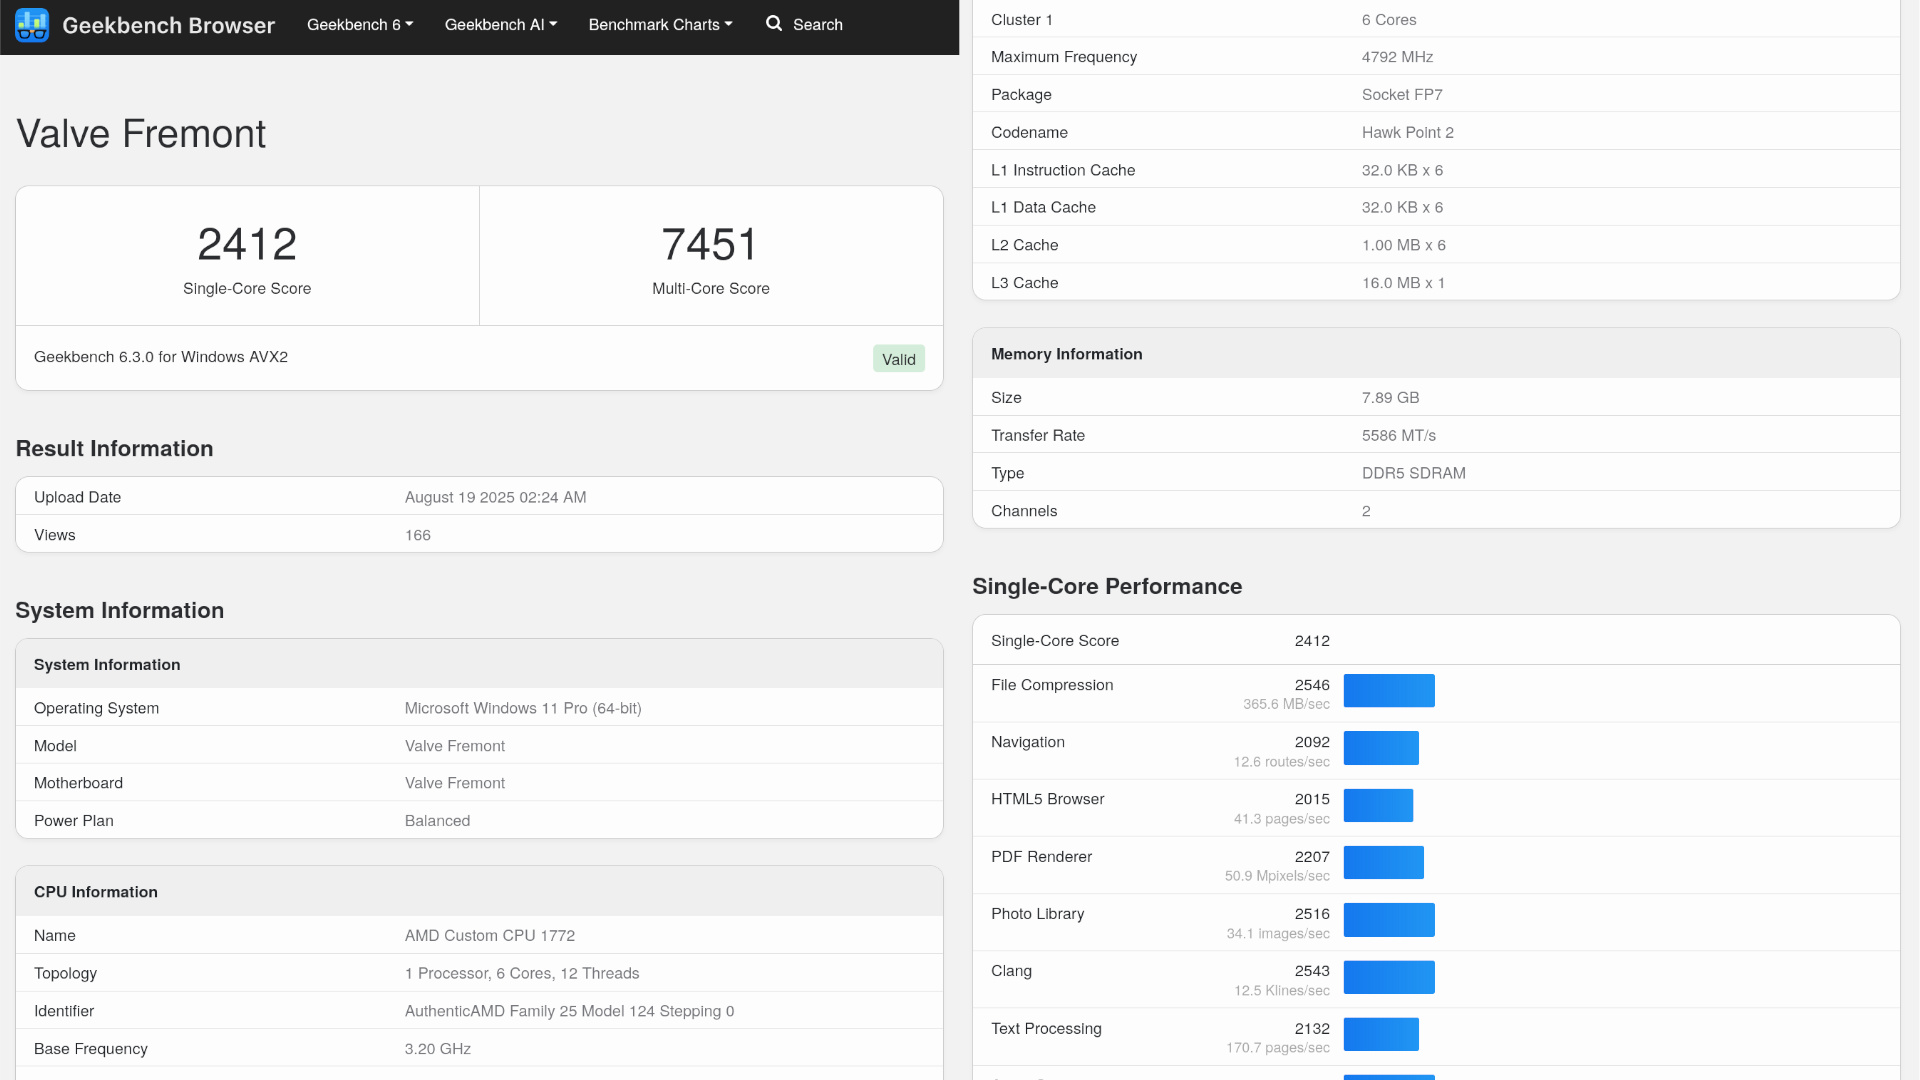Click the PDF Renderer score bar
This screenshot has width=1920, height=1080.
1384,863
